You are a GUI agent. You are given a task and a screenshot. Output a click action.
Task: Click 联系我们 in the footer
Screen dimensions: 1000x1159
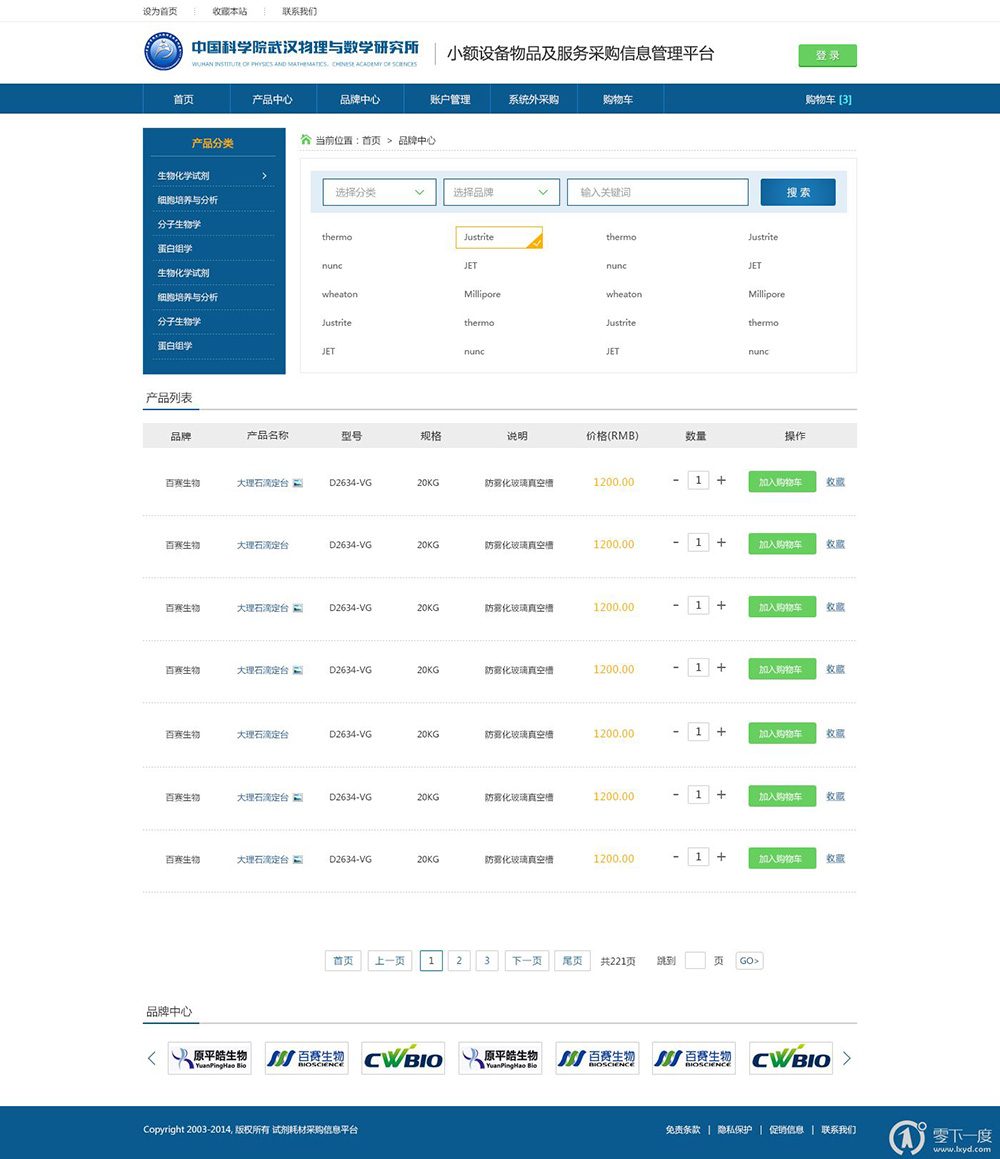pyautogui.click(x=838, y=1129)
